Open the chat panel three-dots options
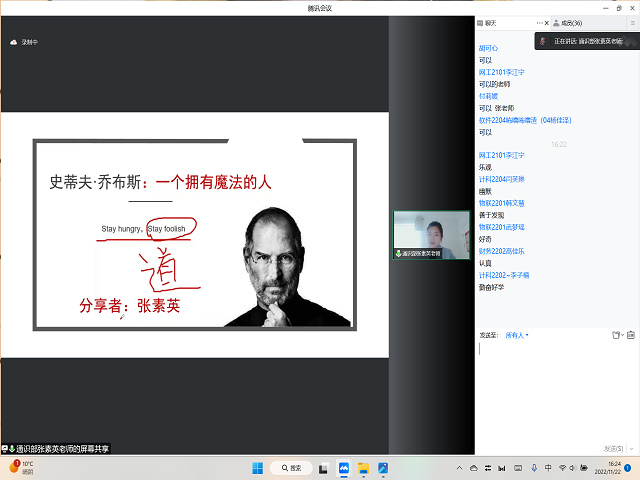 click(x=540, y=23)
